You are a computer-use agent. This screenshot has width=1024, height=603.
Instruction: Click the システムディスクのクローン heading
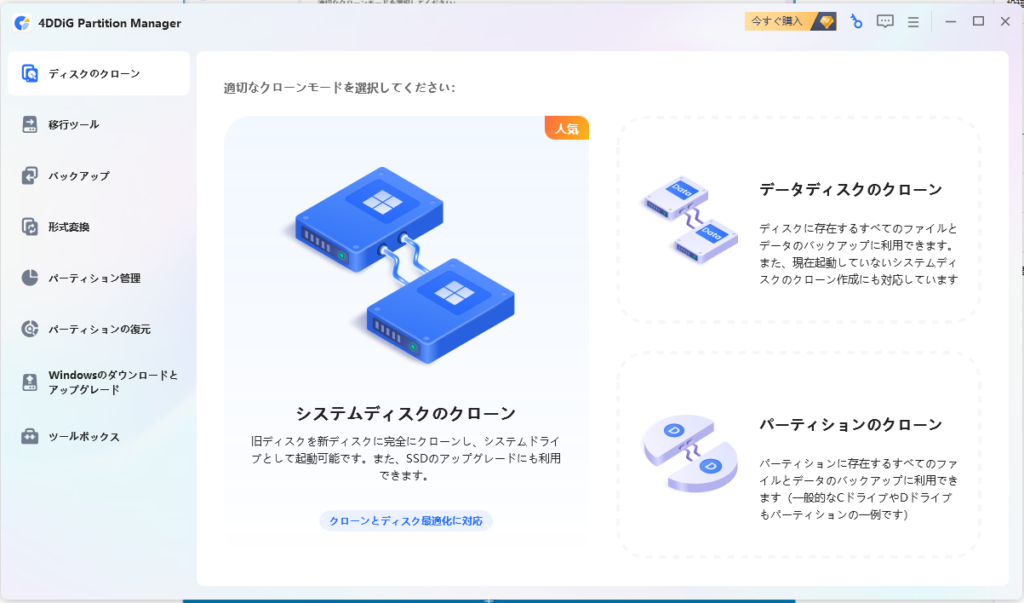tap(406, 414)
